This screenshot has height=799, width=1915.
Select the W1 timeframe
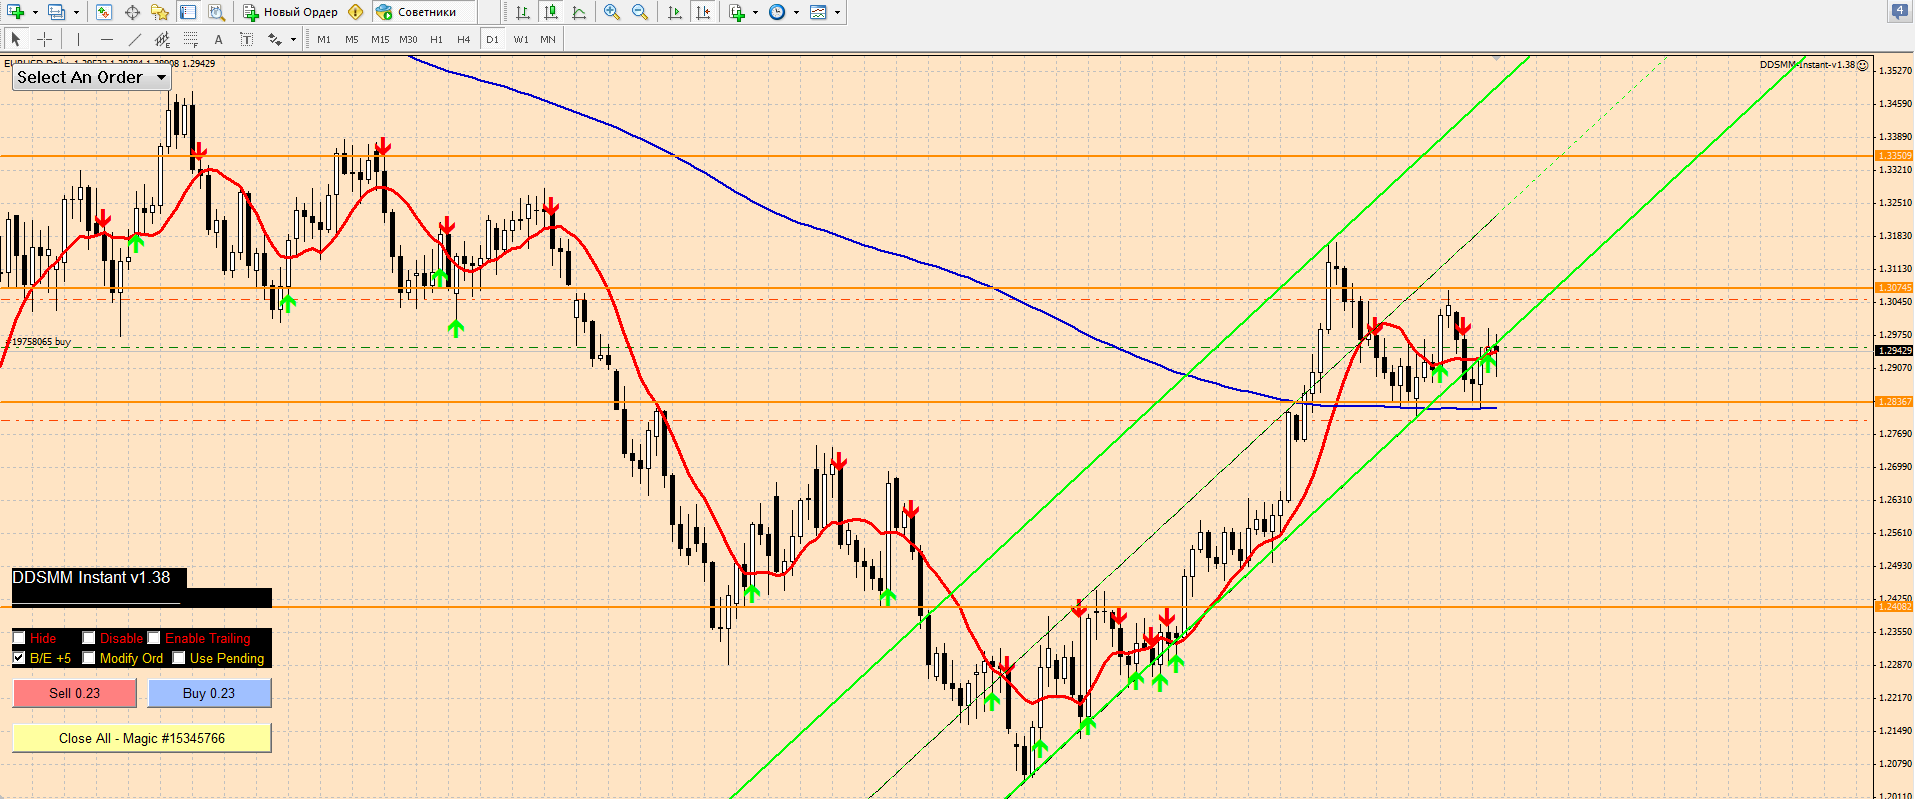521,39
